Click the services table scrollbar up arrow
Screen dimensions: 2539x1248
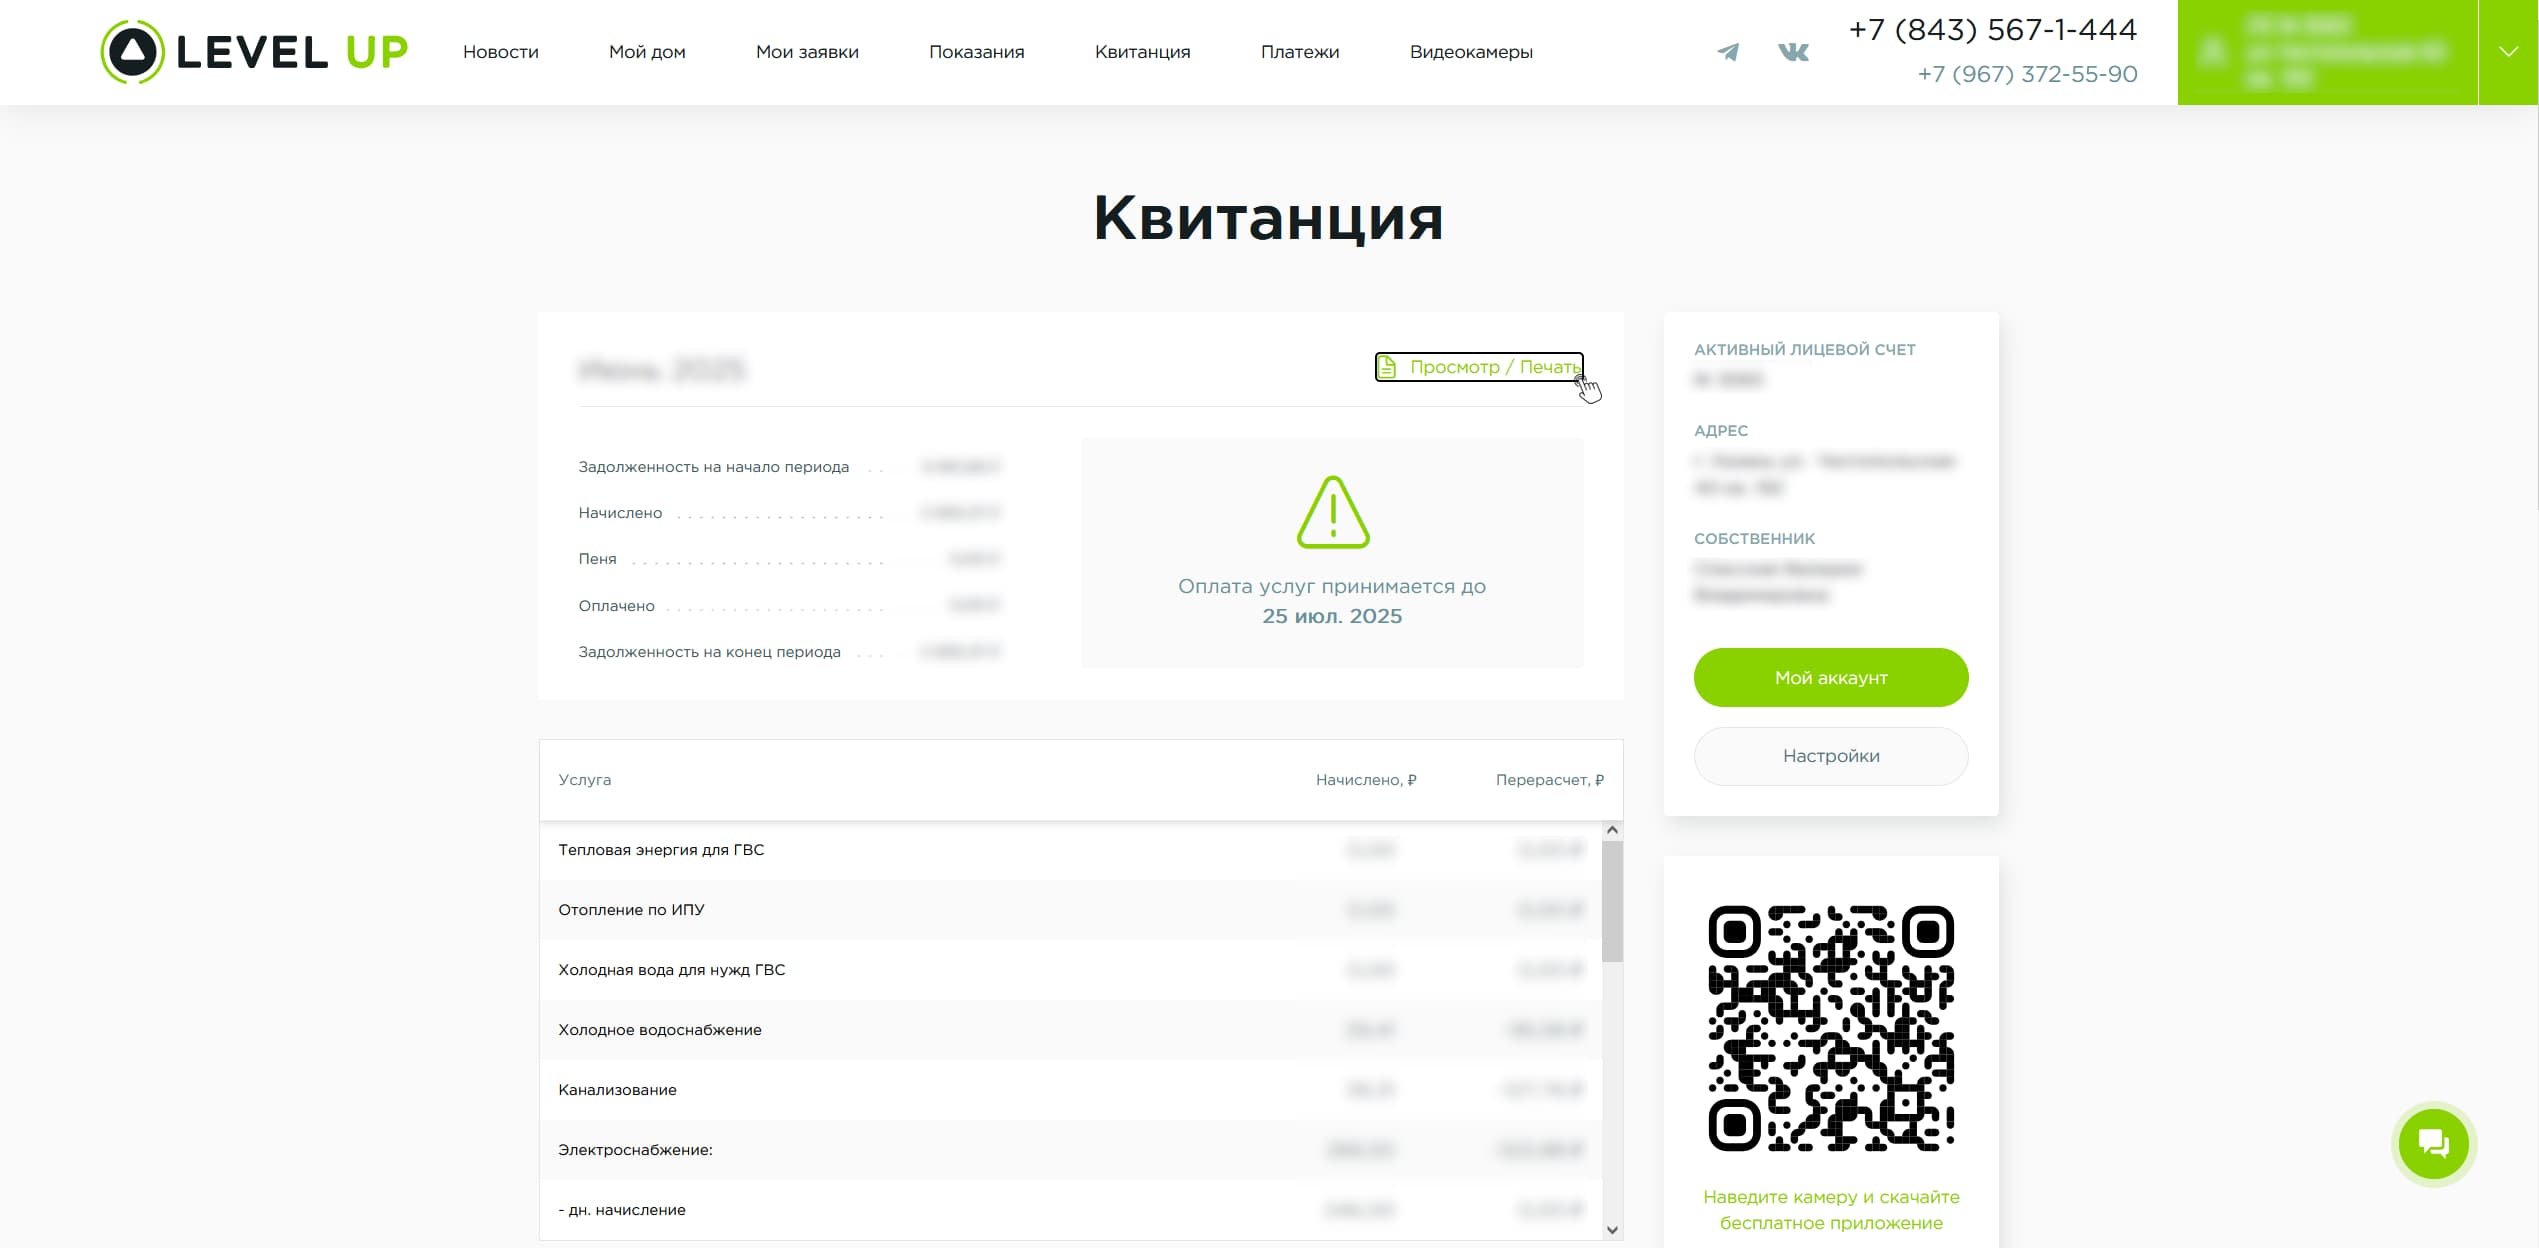pyautogui.click(x=1612, y=830)
